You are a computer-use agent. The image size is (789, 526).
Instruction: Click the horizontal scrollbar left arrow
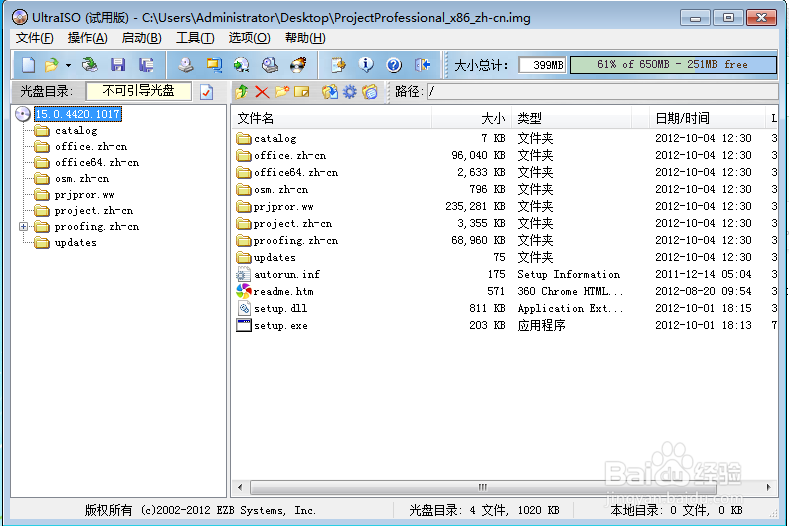point(240,487)
